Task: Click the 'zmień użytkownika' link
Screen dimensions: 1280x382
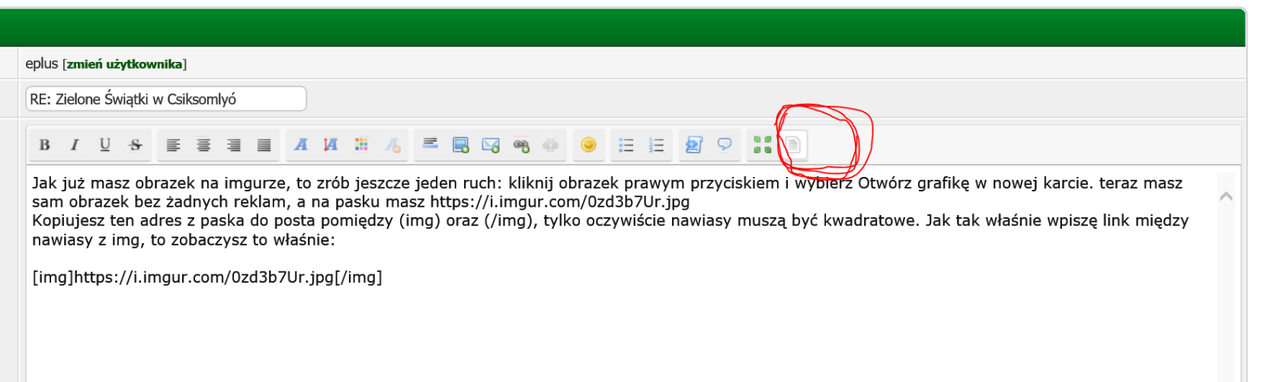Action: pos(125,64)
